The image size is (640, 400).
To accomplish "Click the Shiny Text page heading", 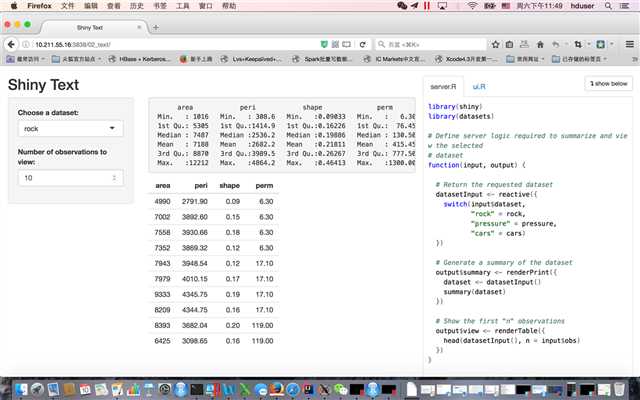I will click(x=43, y=85).
